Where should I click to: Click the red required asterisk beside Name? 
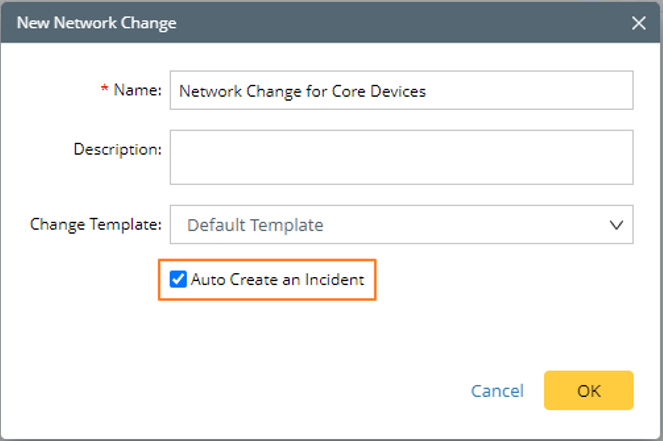pyautogui.click(x=103, y=91)
